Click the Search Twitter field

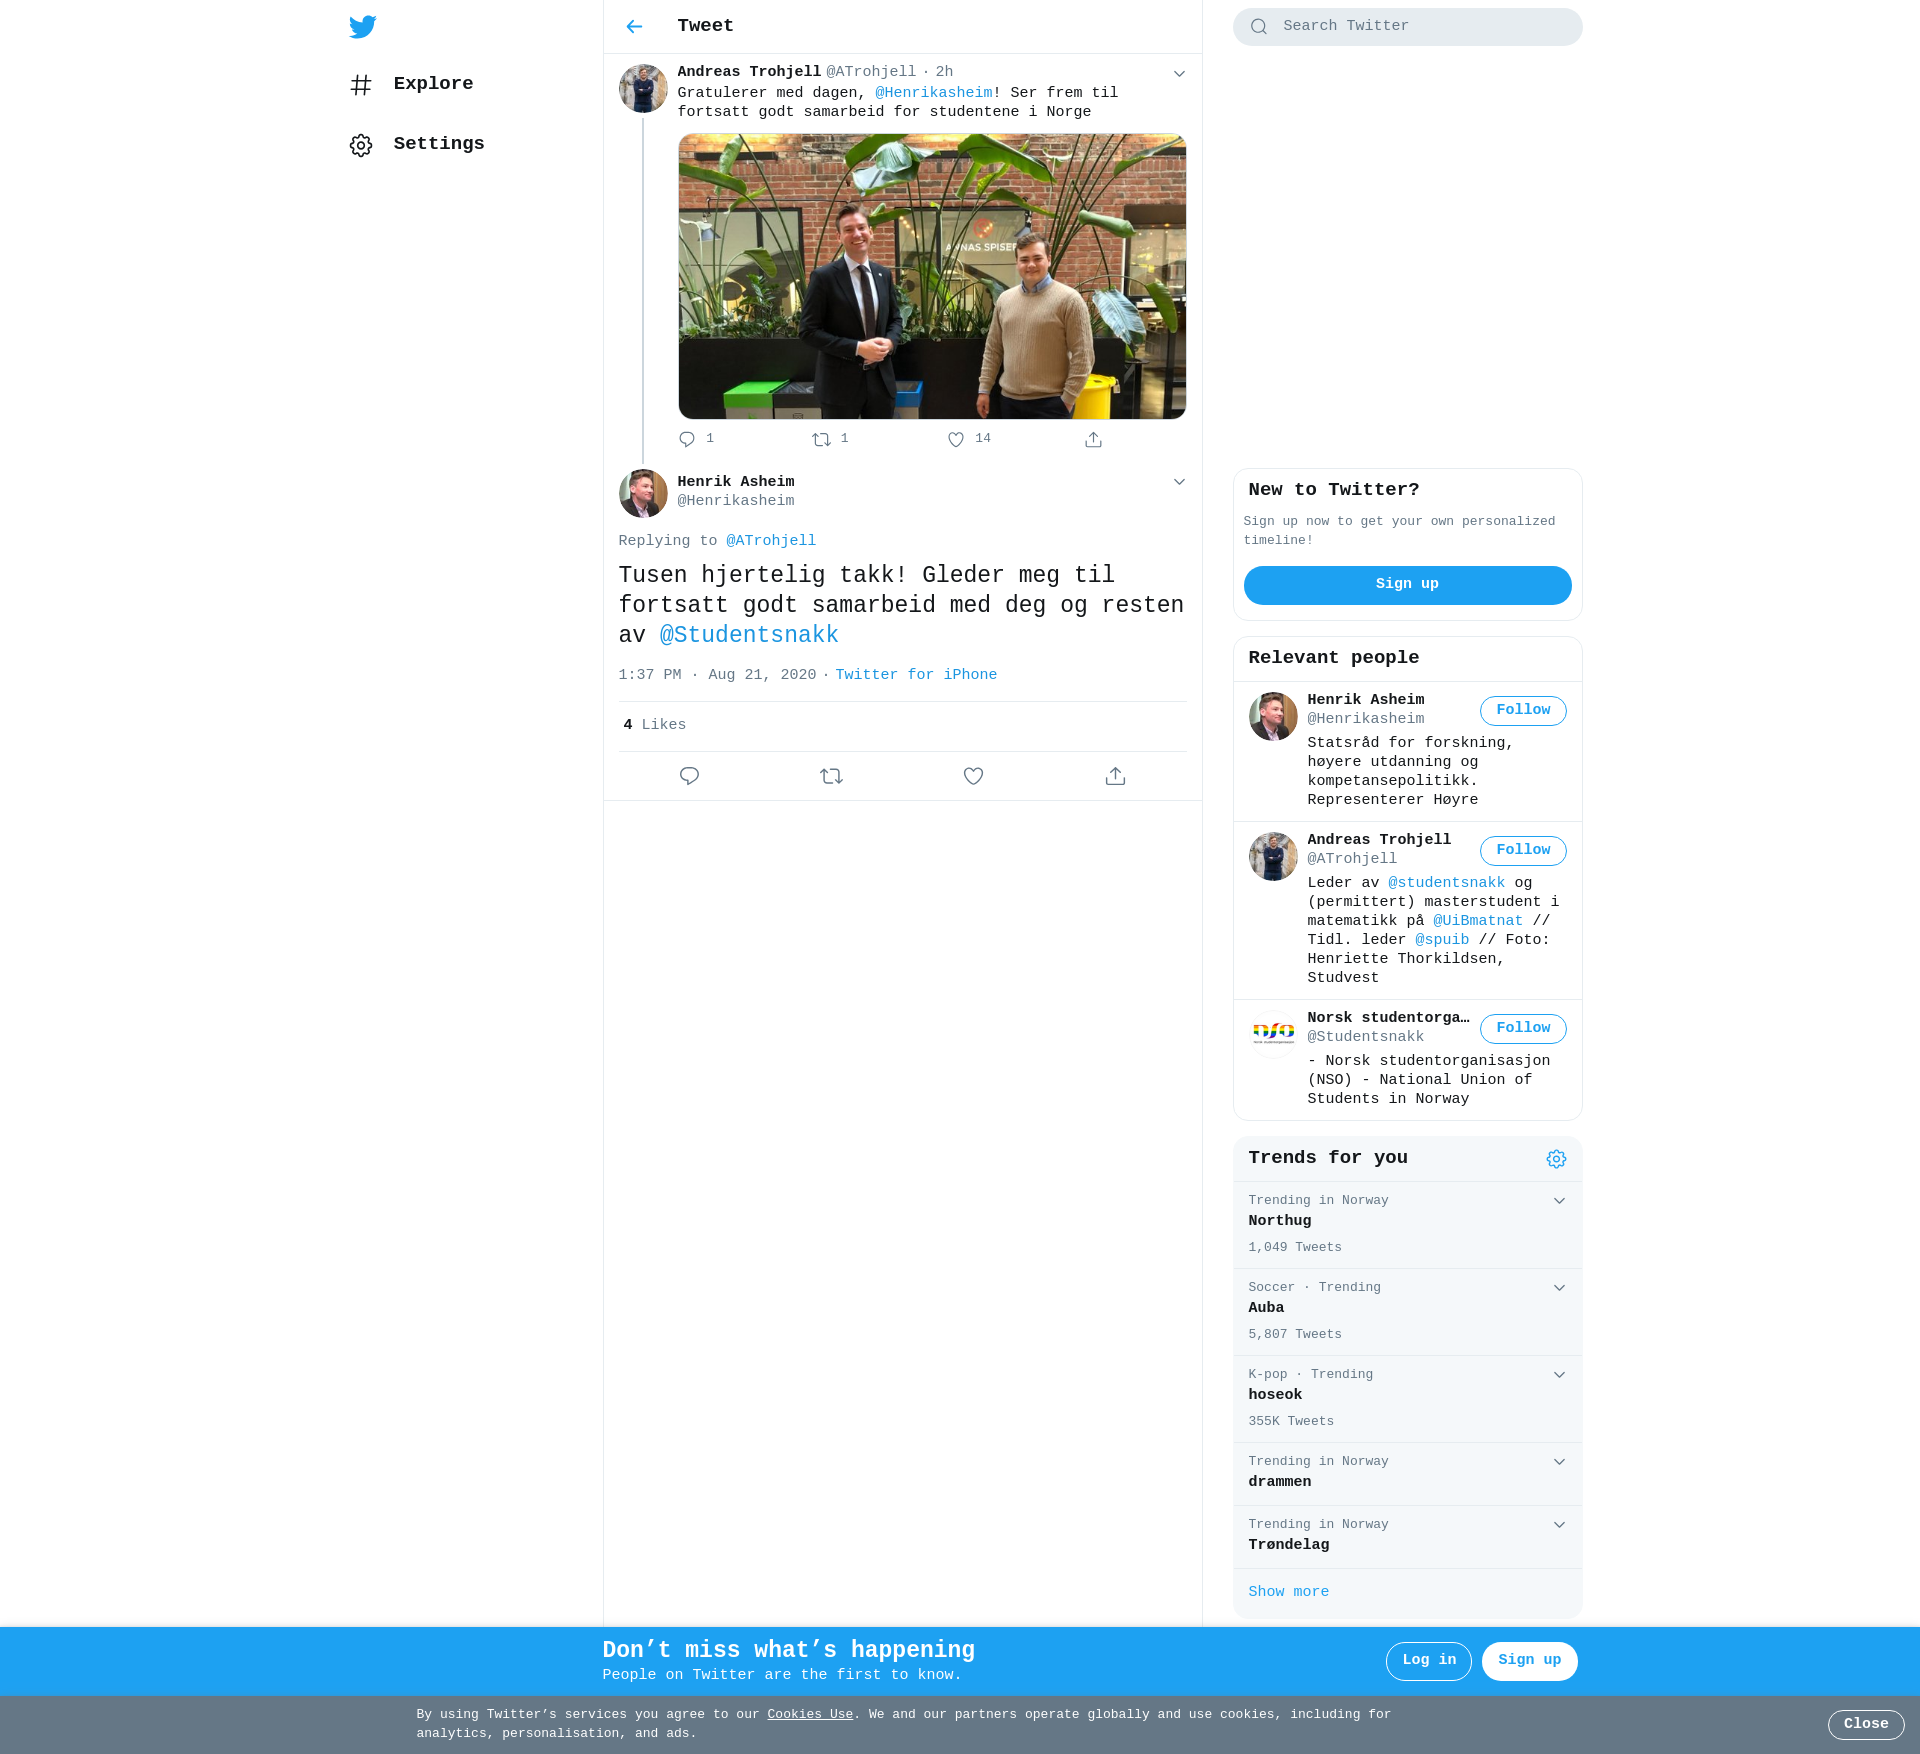(x=1420, y=27)
